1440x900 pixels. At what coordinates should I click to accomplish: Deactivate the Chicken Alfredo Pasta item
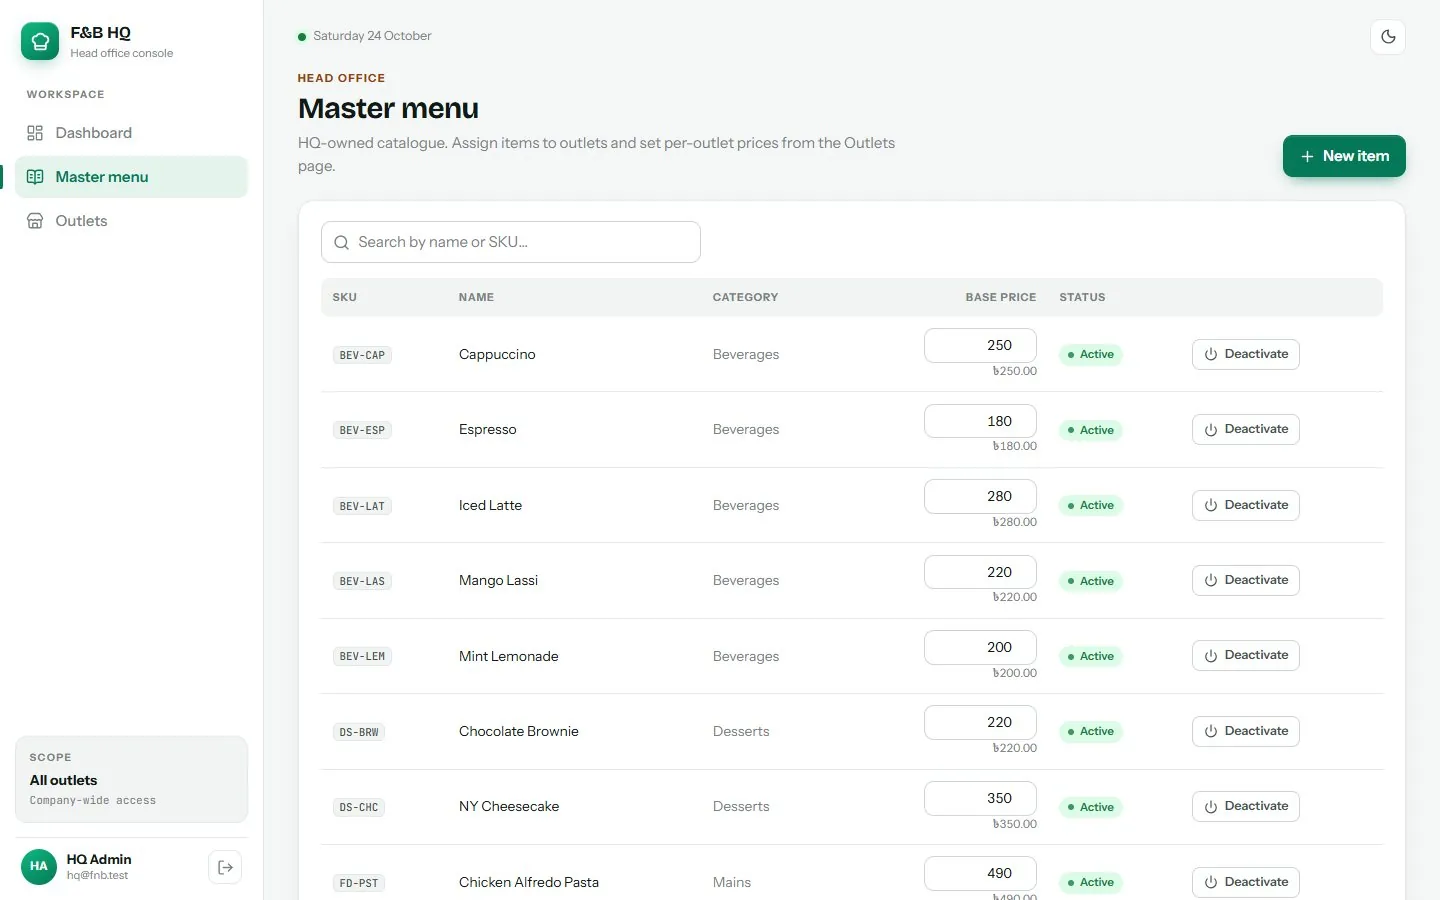[x=1245, y=882]
